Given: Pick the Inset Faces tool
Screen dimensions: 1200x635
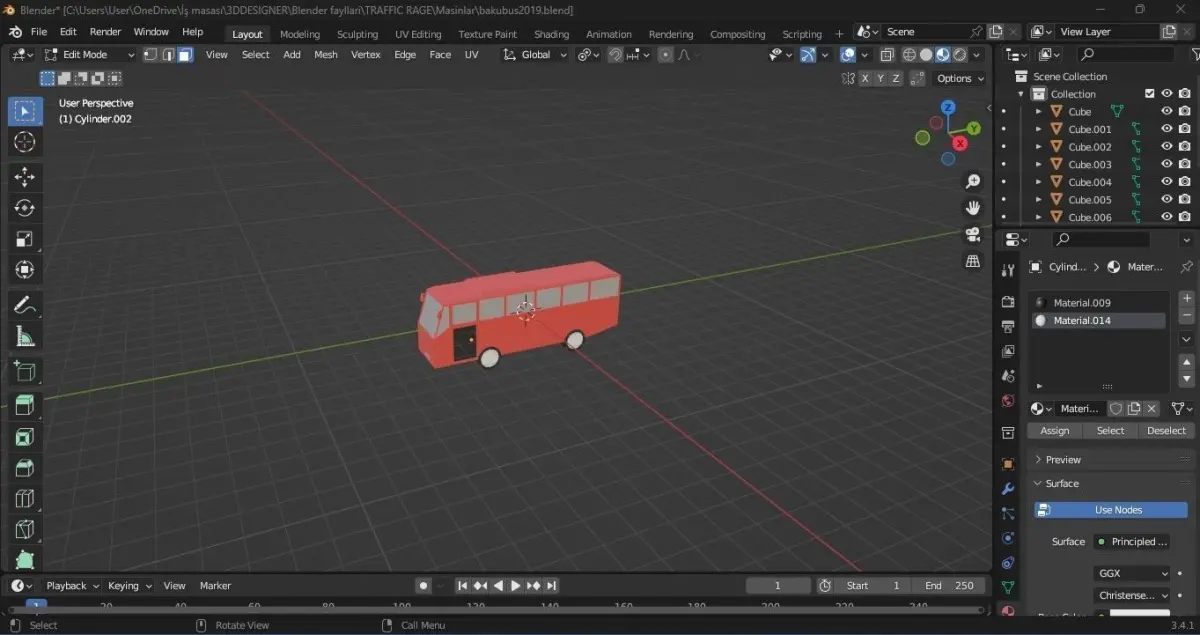Looking at the screenshot, I should coord(25,437).
